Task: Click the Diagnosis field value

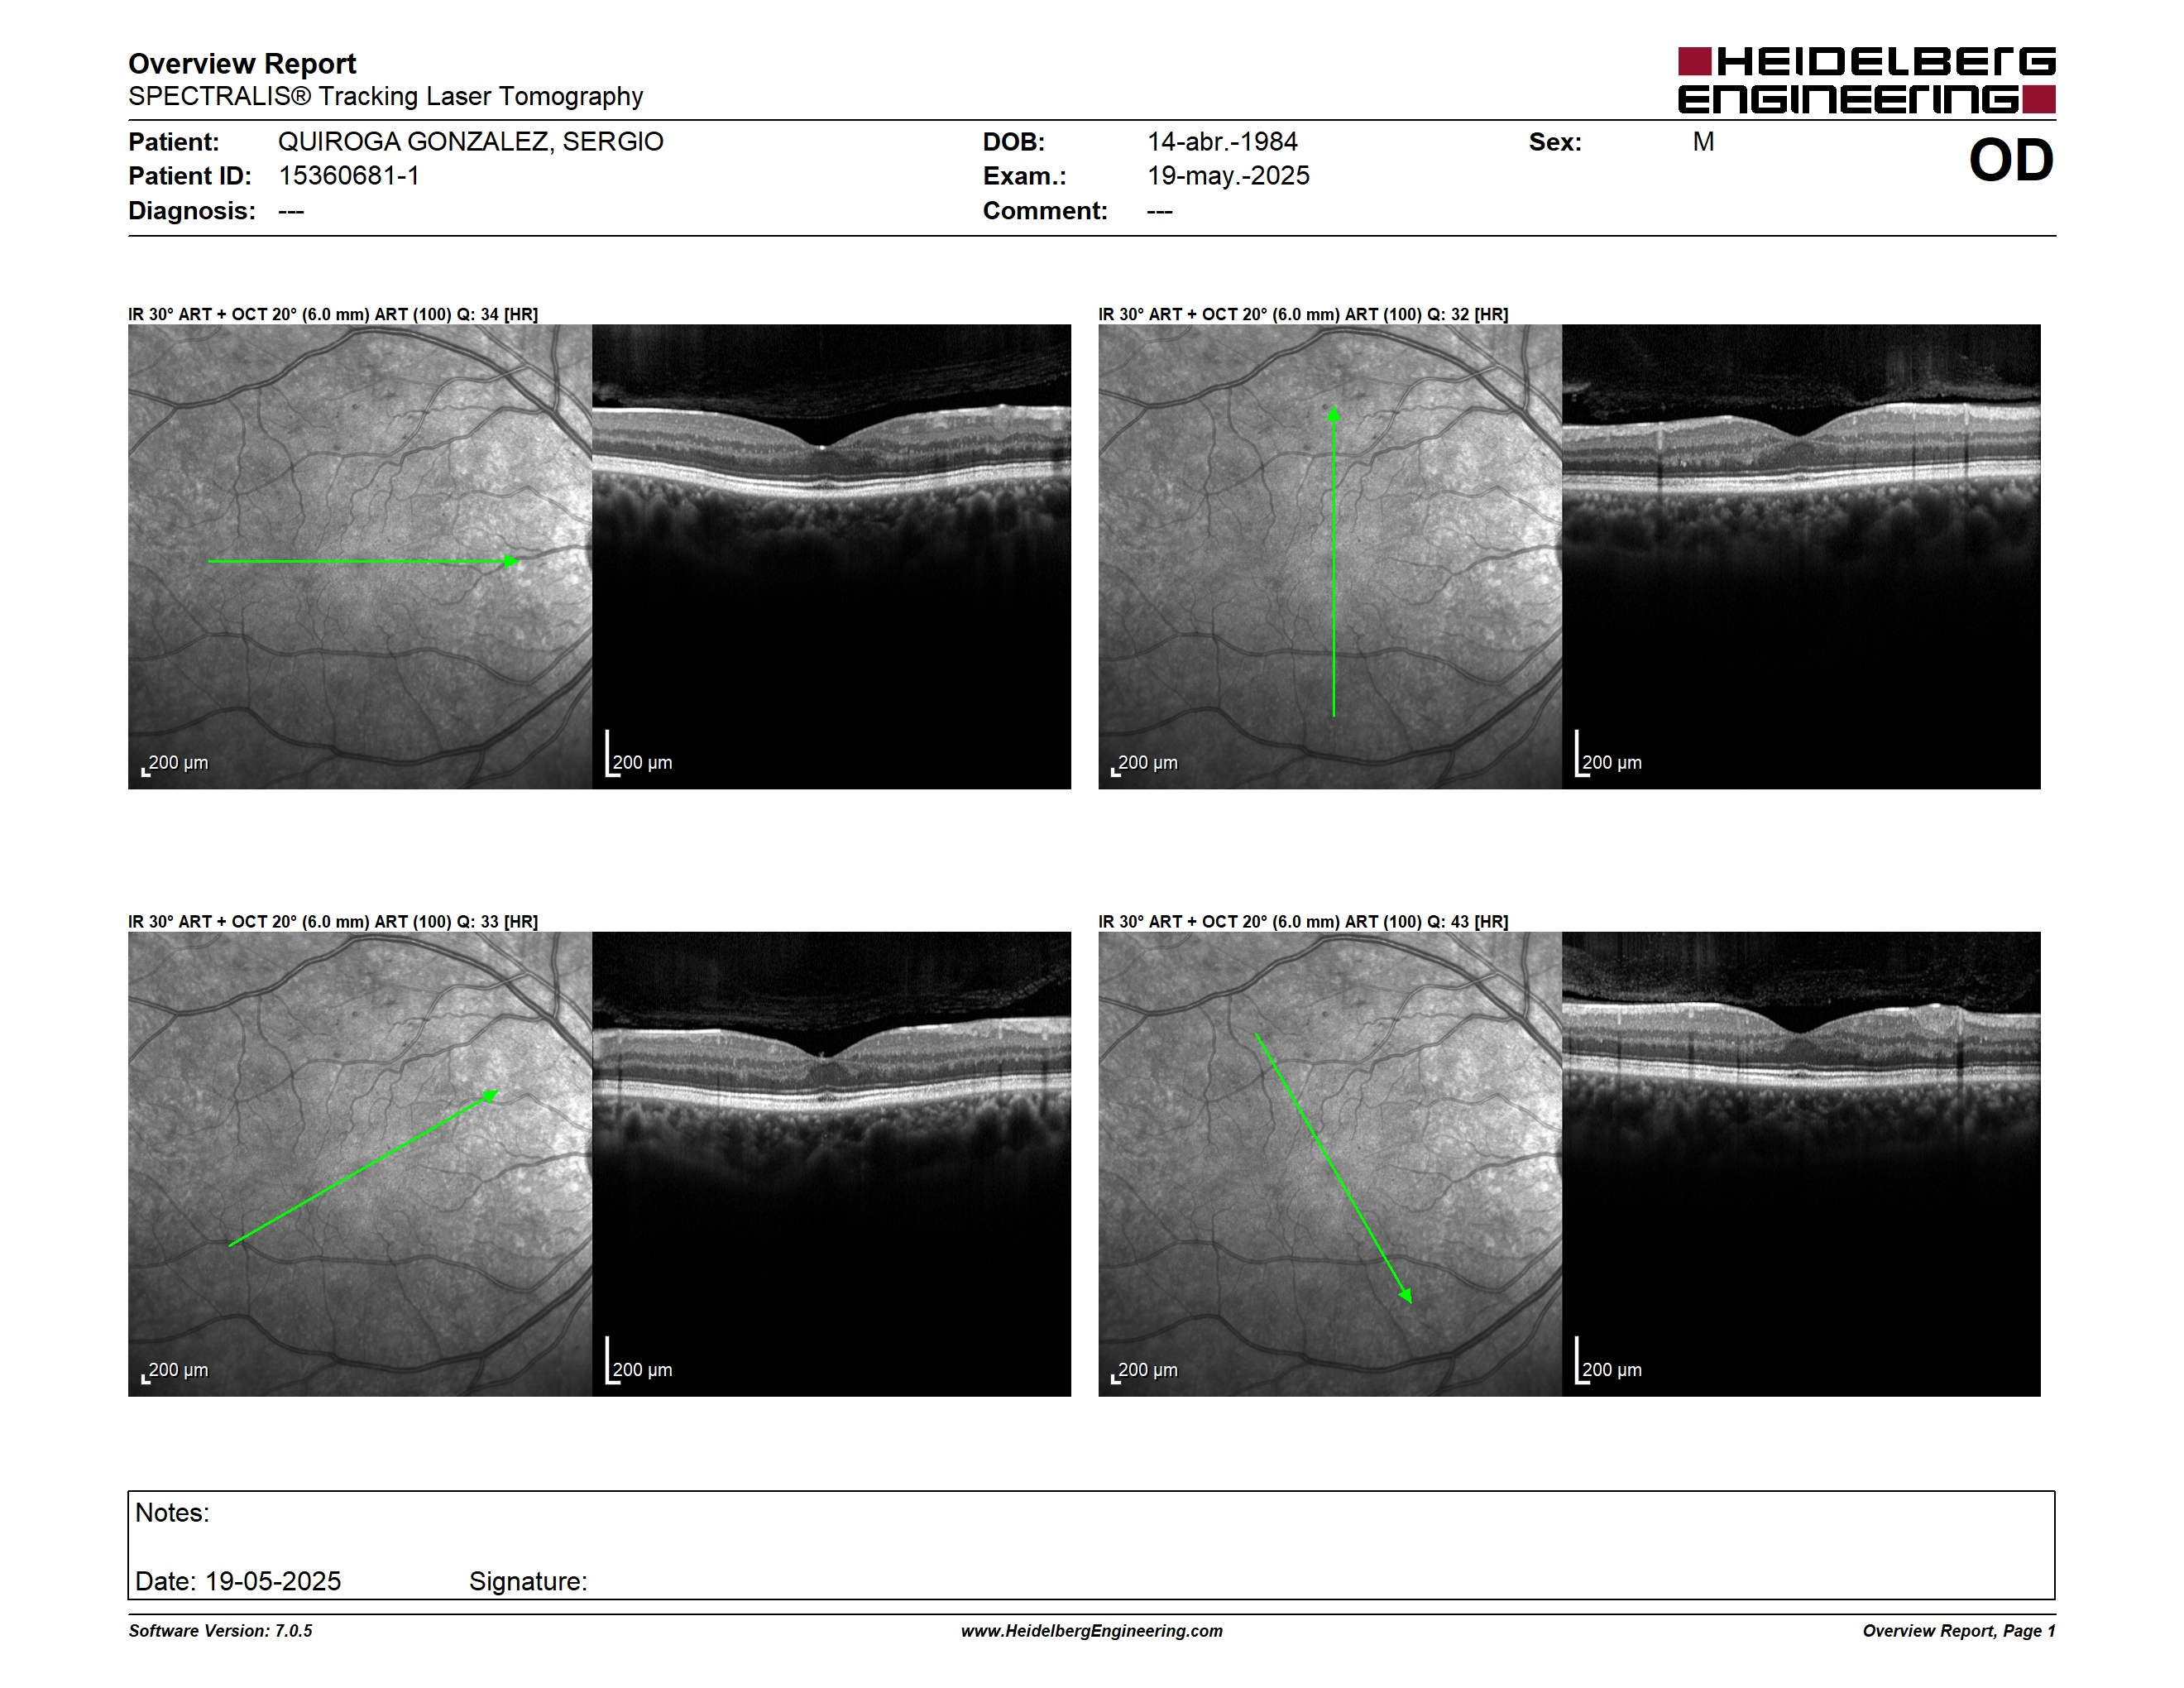Action: [291, 211]
